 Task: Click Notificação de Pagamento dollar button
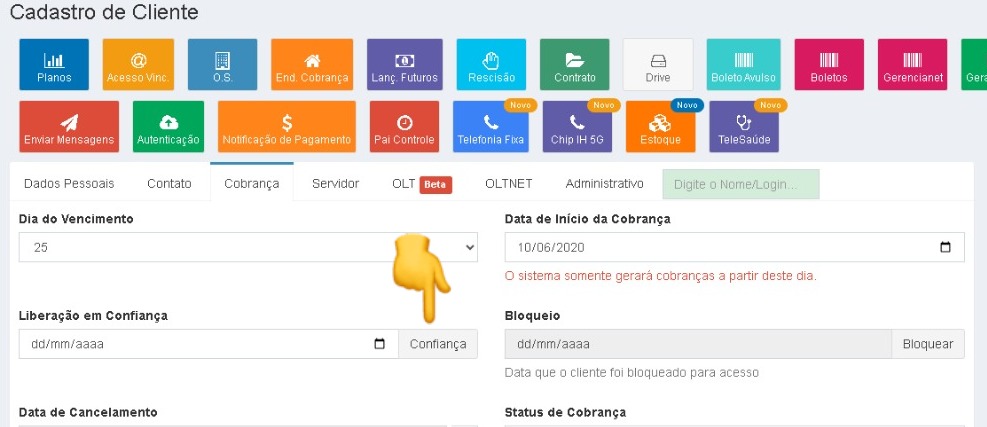click(x=287, y=127)
